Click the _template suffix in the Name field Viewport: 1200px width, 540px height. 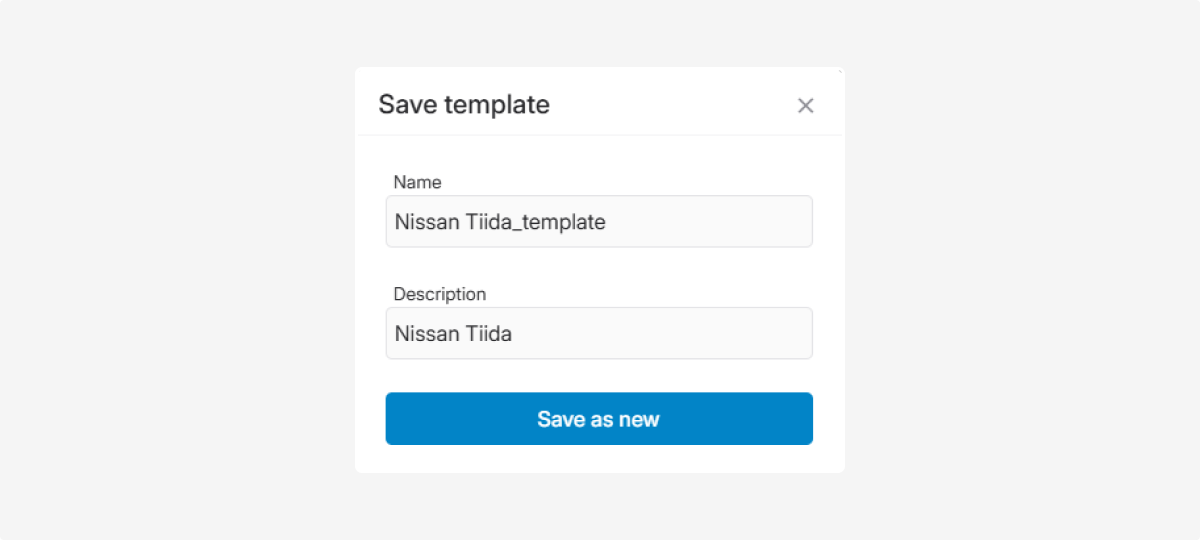(562, 222)
